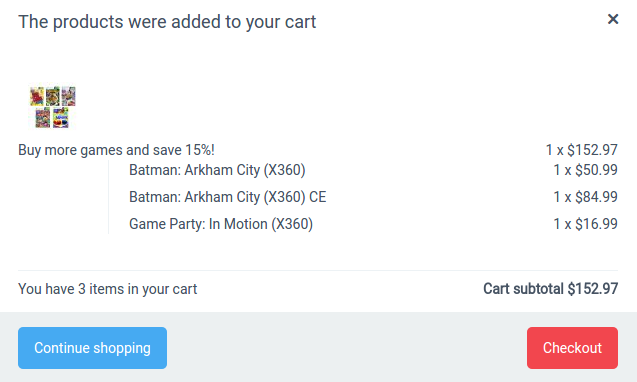The height and width of the screenshot is (382, 637).
Task: Open 'Buy more games and save 15%!' product
Action: 116,150
